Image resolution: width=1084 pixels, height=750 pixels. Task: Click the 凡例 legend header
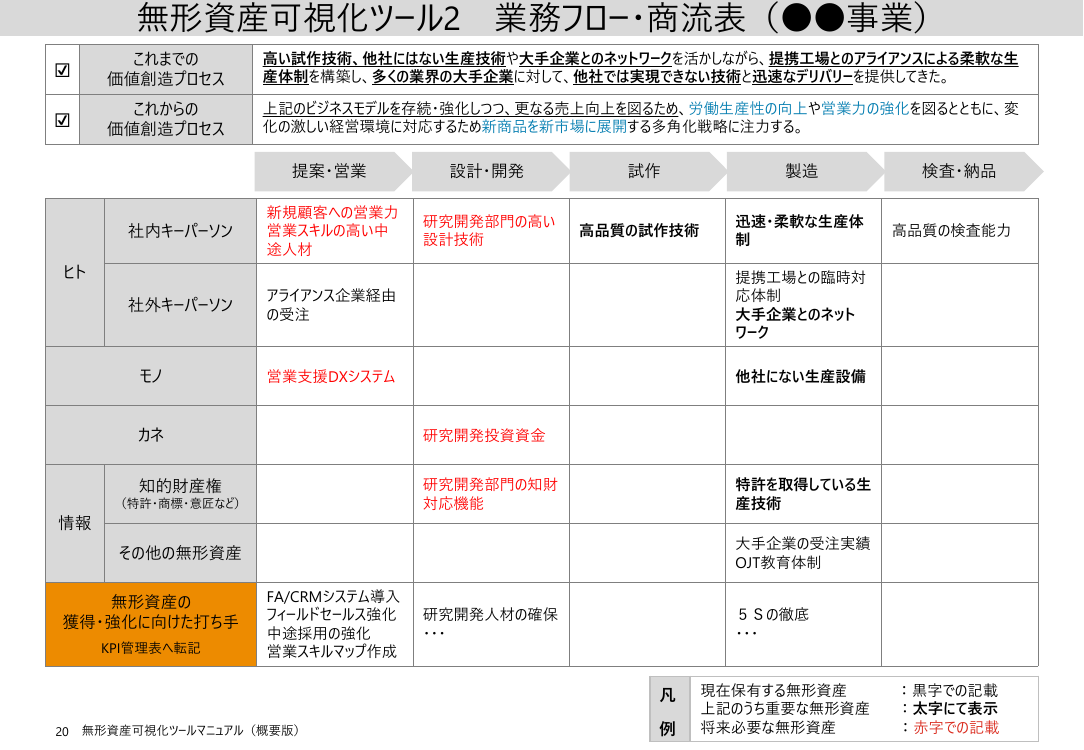click(x=668, y=711)
